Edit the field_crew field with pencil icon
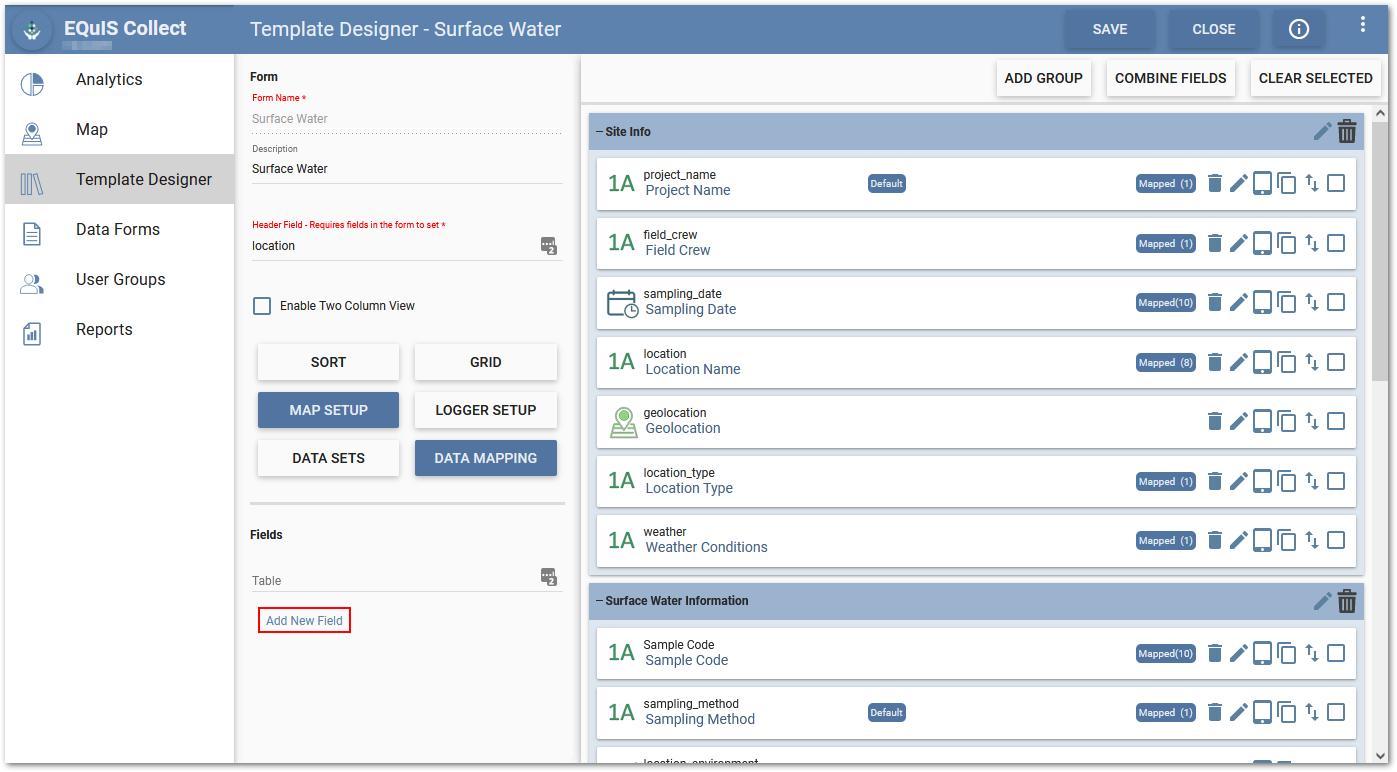 point(1239,243)
